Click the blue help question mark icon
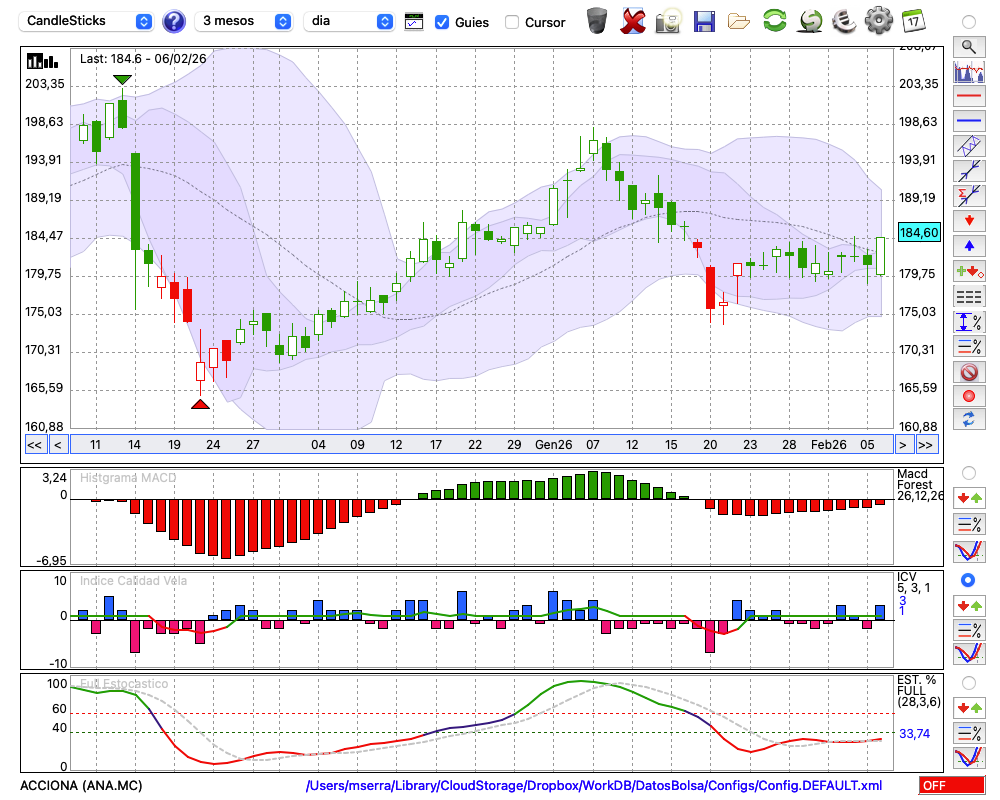Viewport: 1000px width, 800px height. 174,21
